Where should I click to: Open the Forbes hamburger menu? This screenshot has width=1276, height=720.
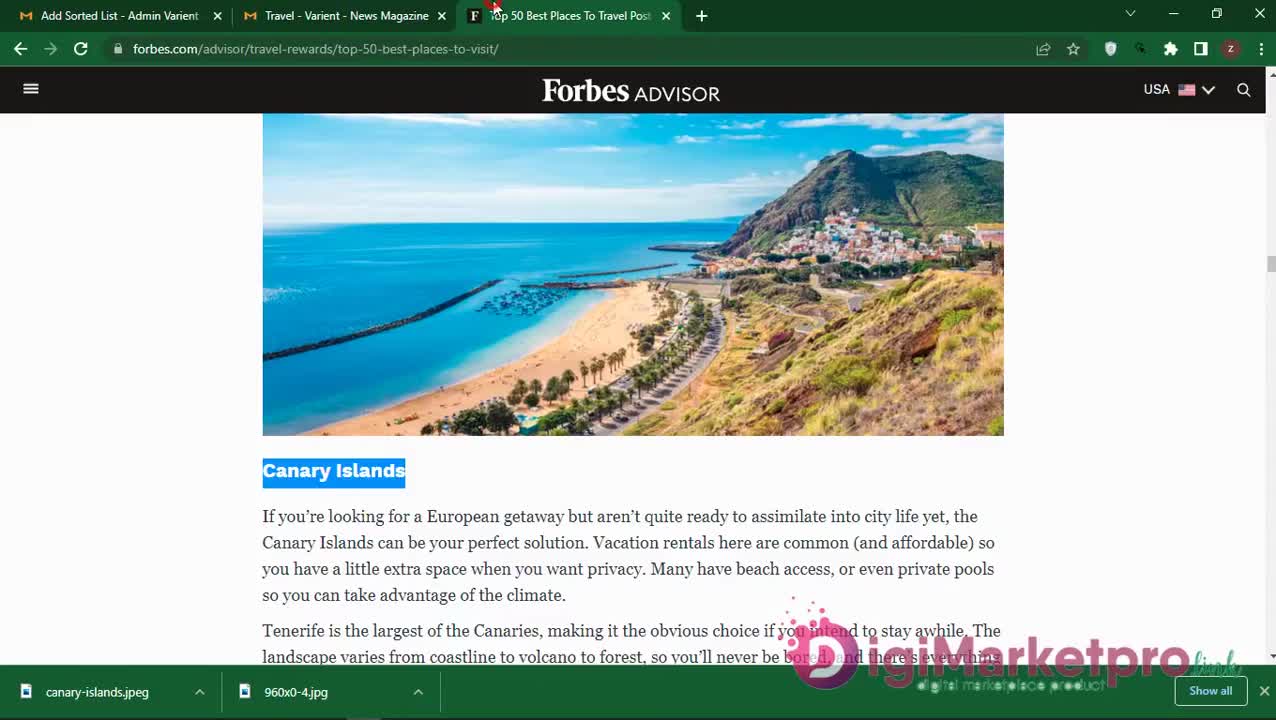click(31, 89)
